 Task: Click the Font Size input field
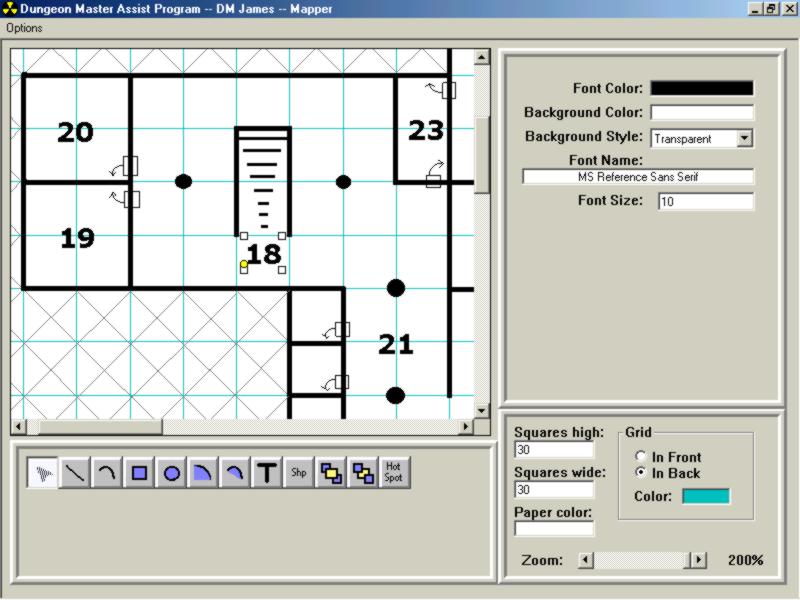click(x=705, y=201)
